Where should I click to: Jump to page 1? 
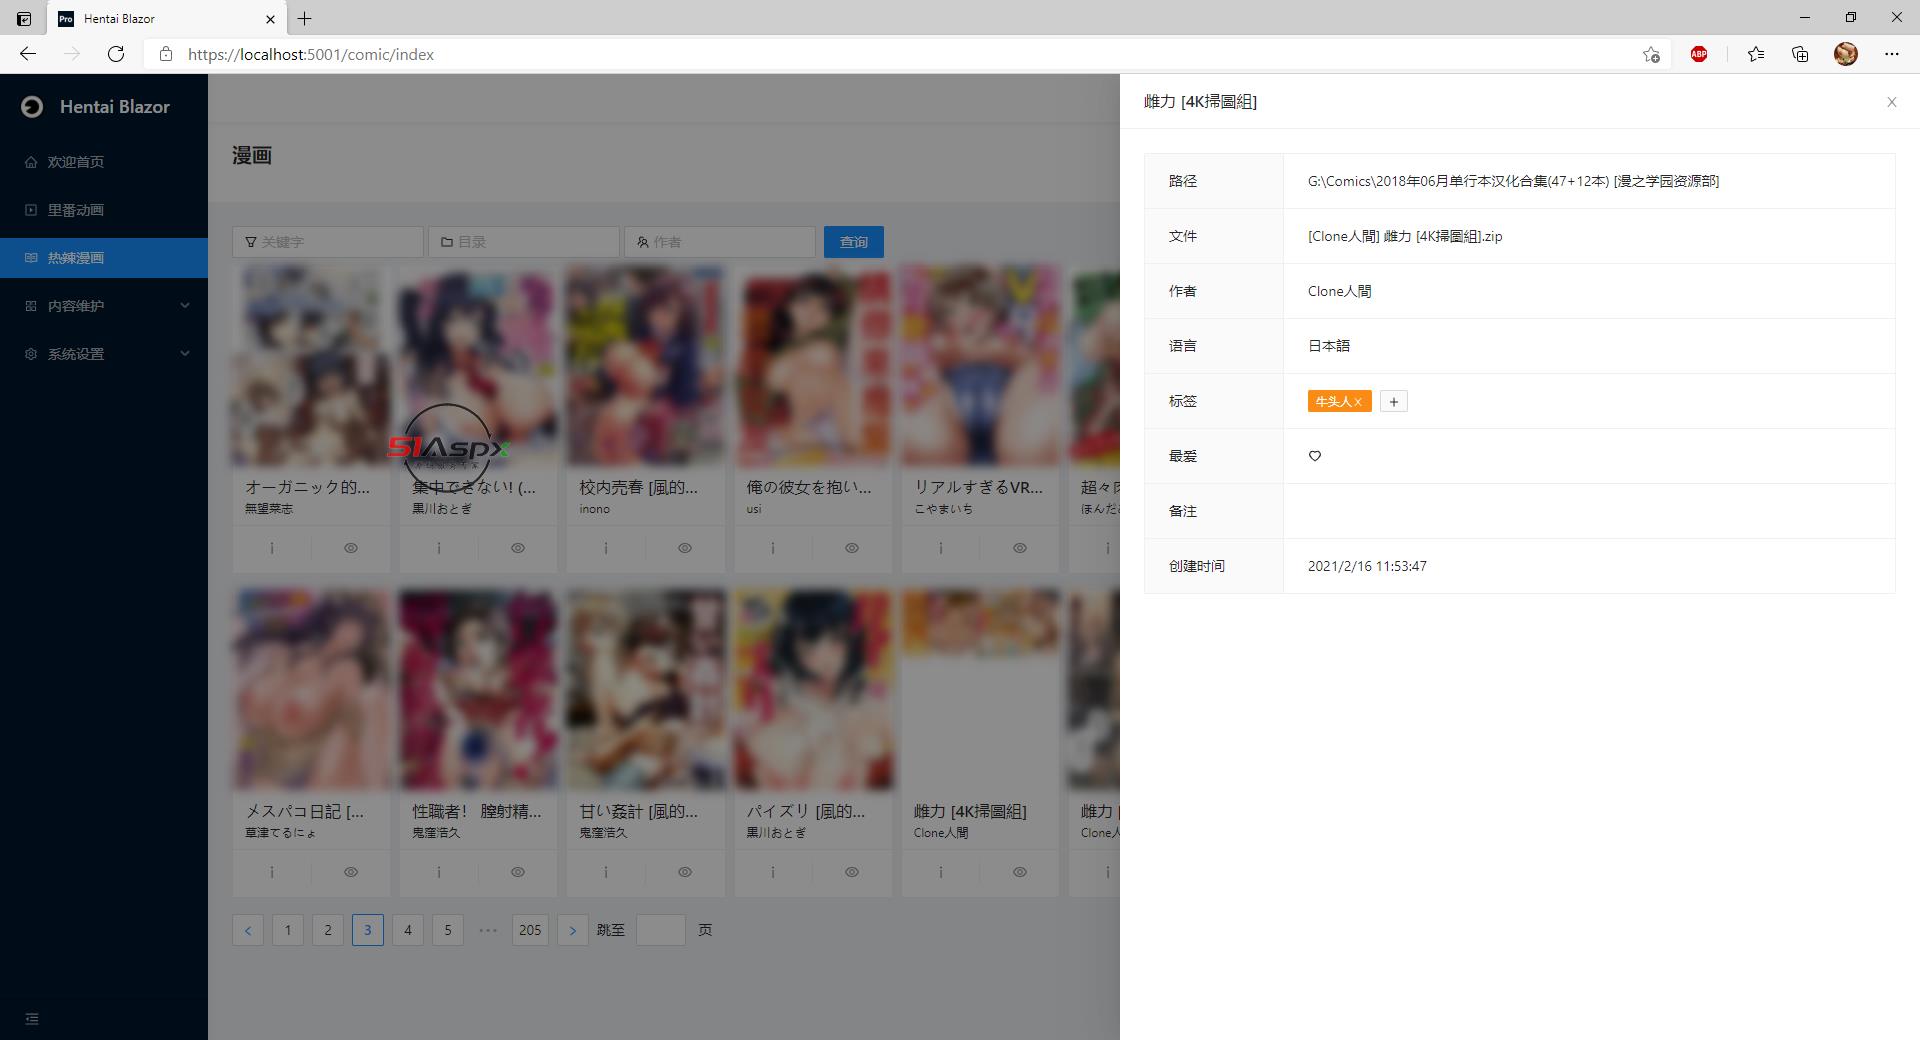pos(288,930)
